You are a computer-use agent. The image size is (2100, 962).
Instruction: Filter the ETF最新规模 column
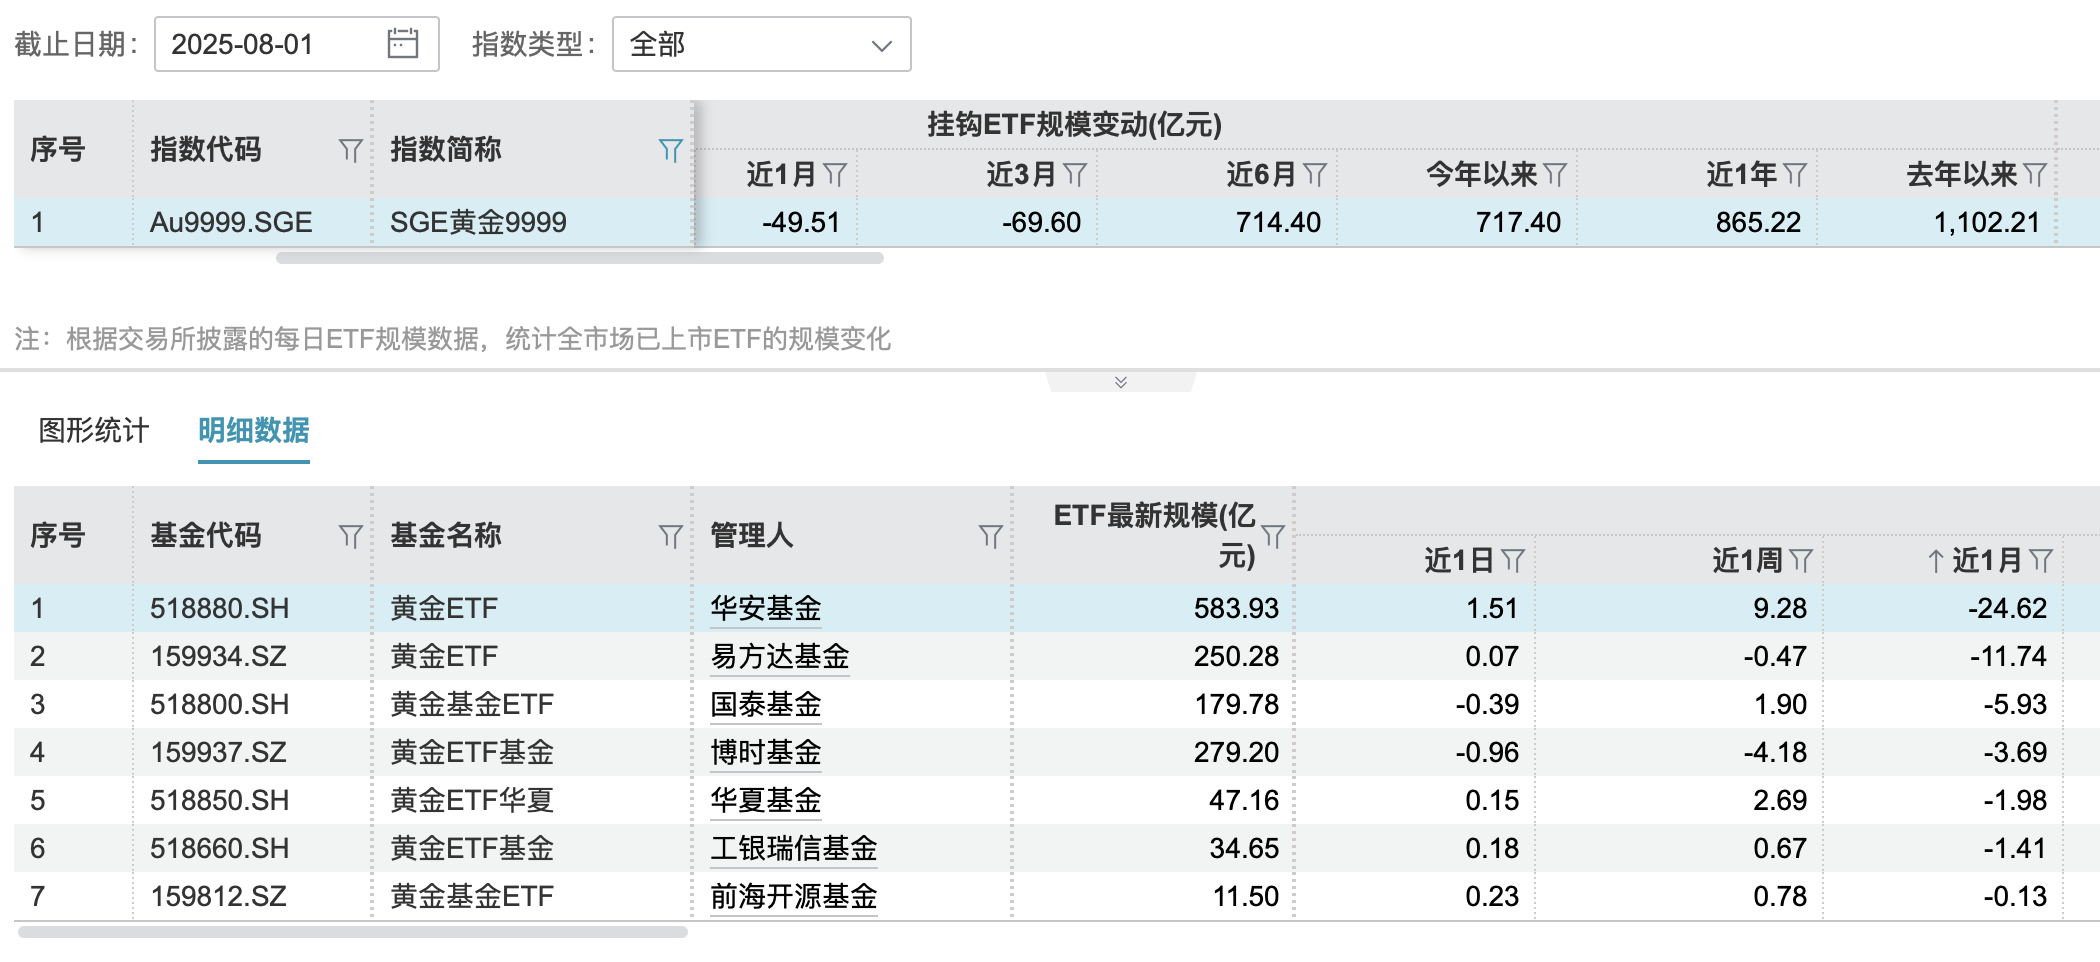[x=1273, y=536]
